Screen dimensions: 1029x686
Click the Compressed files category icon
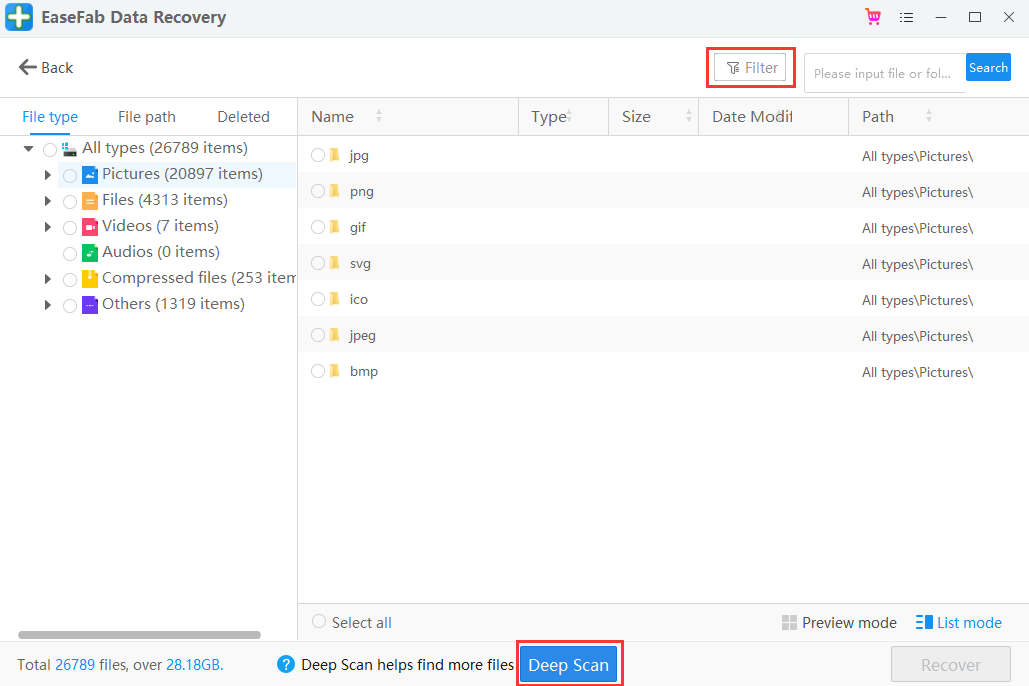[90, 278]
